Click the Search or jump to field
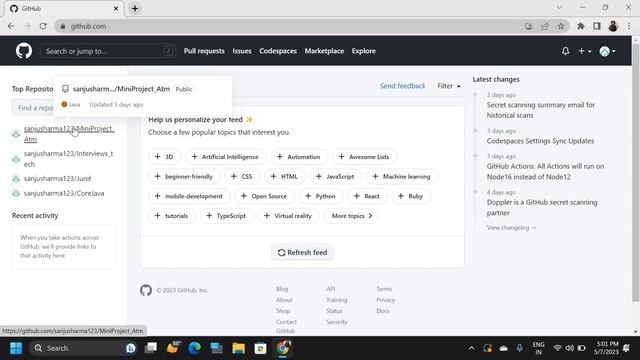The height and width of the screenshot is (360, 640). (108, 51)
